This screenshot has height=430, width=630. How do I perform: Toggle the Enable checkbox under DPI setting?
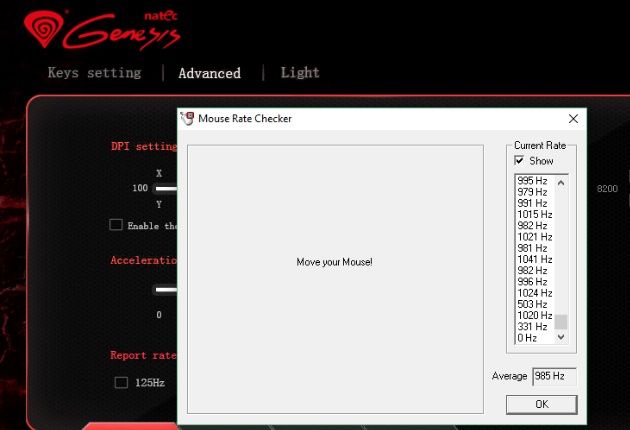point(116,225)
